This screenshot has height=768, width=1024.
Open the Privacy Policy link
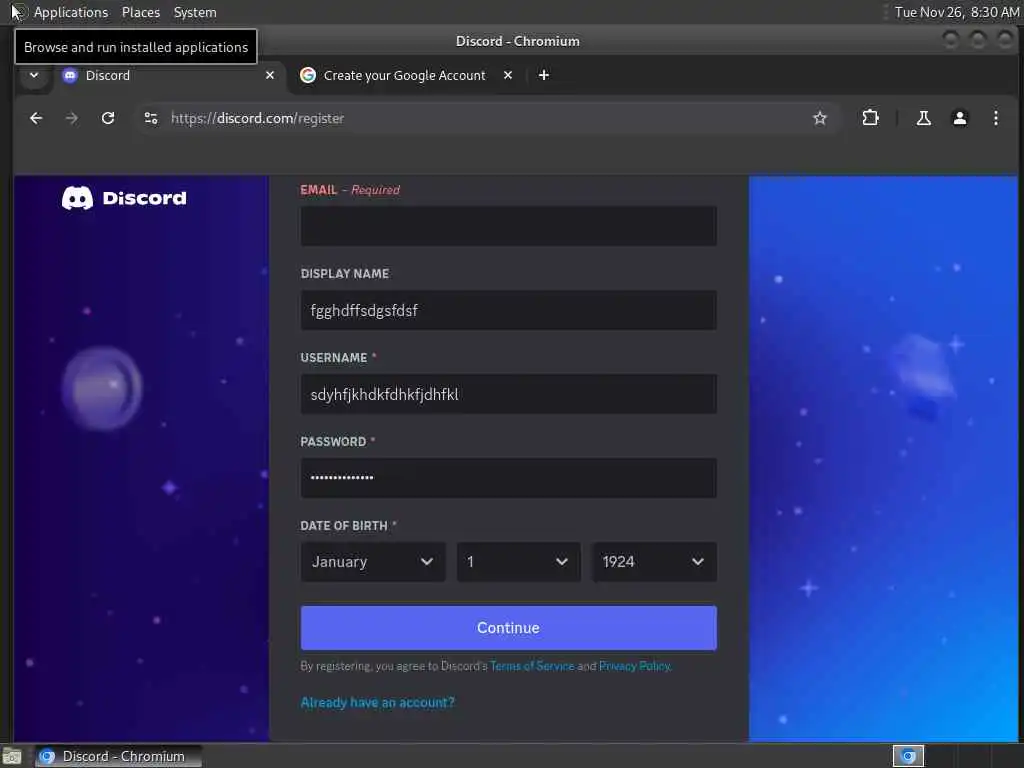point(635,666)
